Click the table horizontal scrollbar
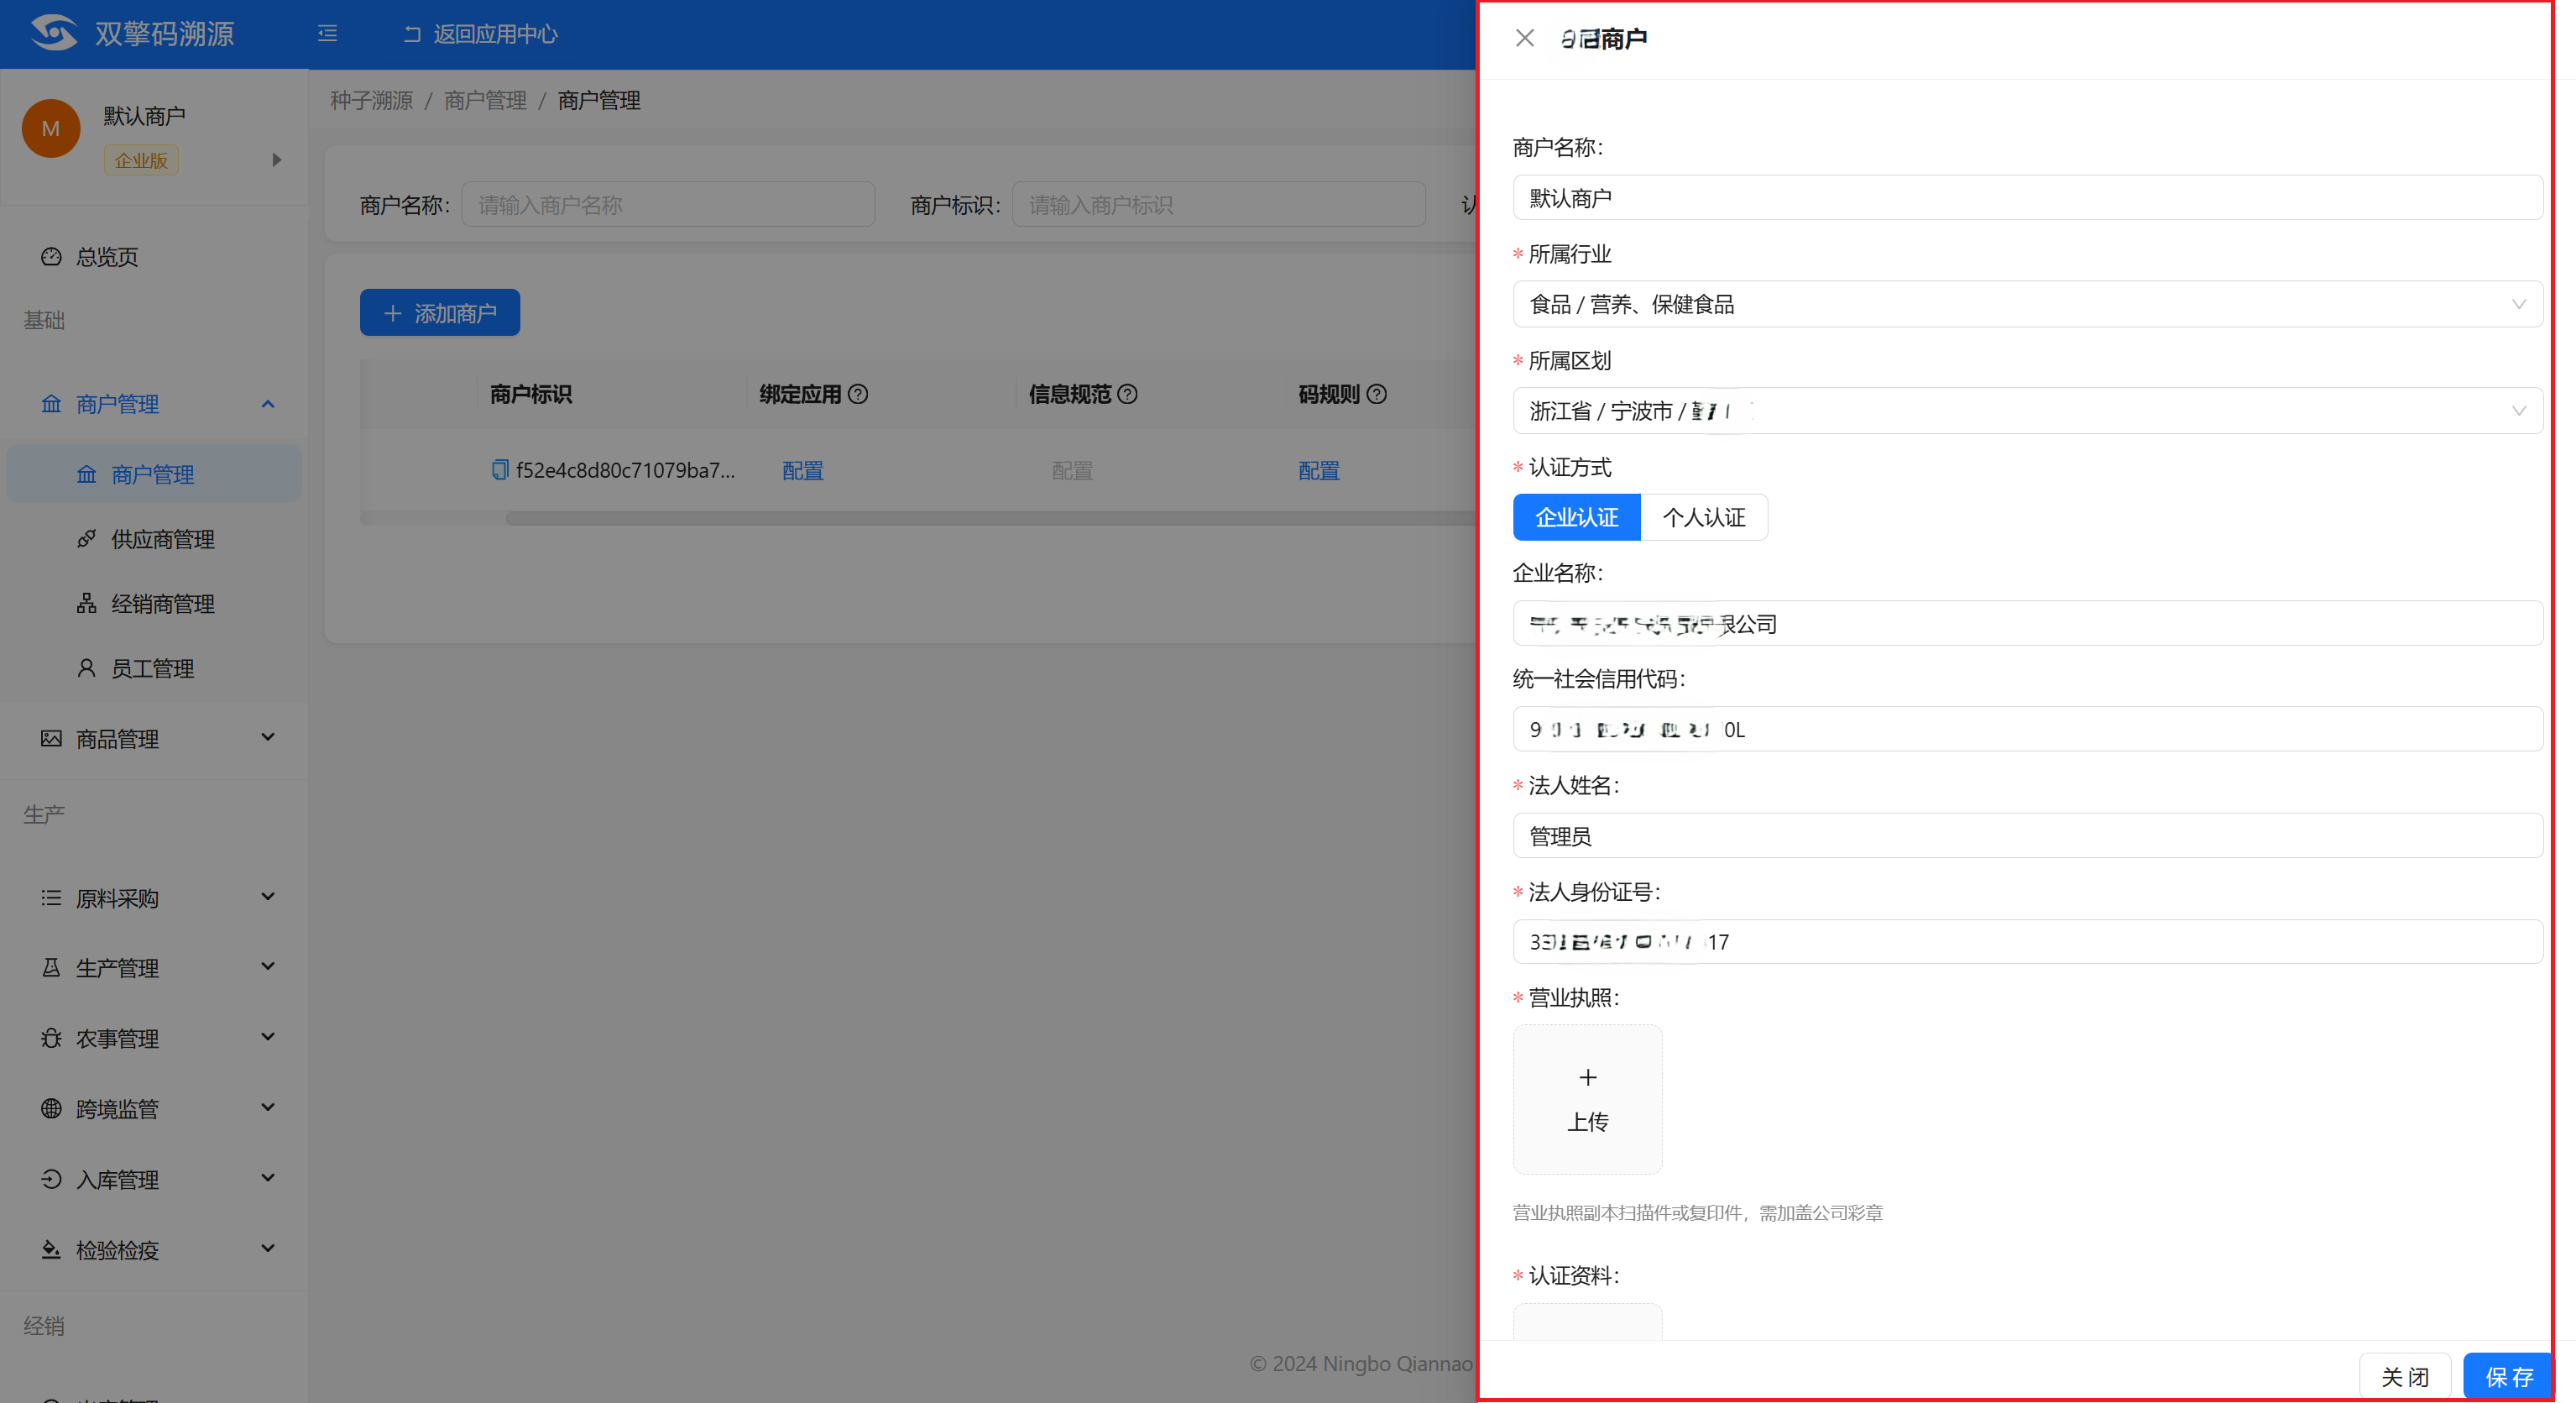 pyautogui.click(x=990, y=518)
